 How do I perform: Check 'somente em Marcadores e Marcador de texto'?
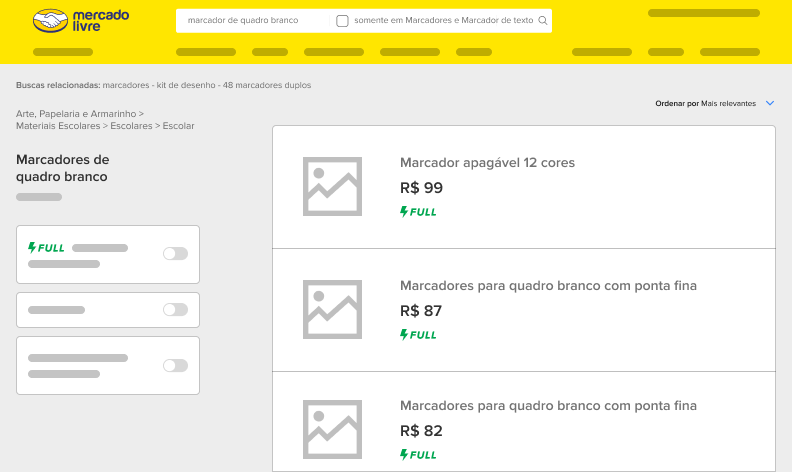[x=342, y=21]
